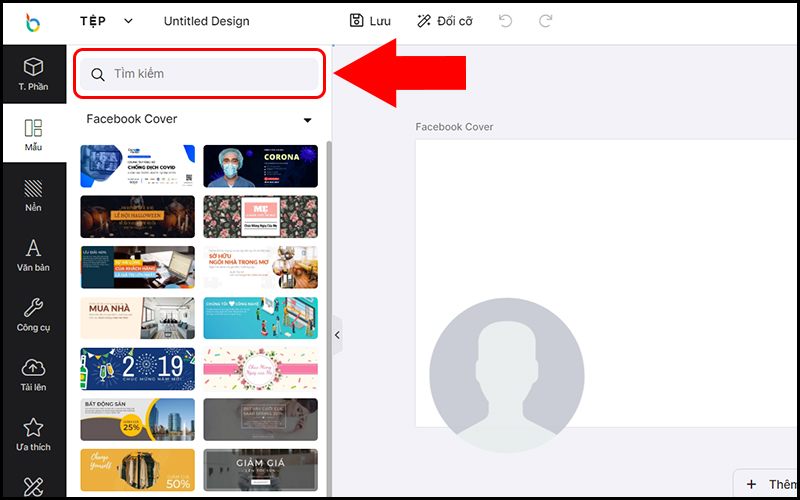Click the undo arrow icon

click(x=505, y=21)
